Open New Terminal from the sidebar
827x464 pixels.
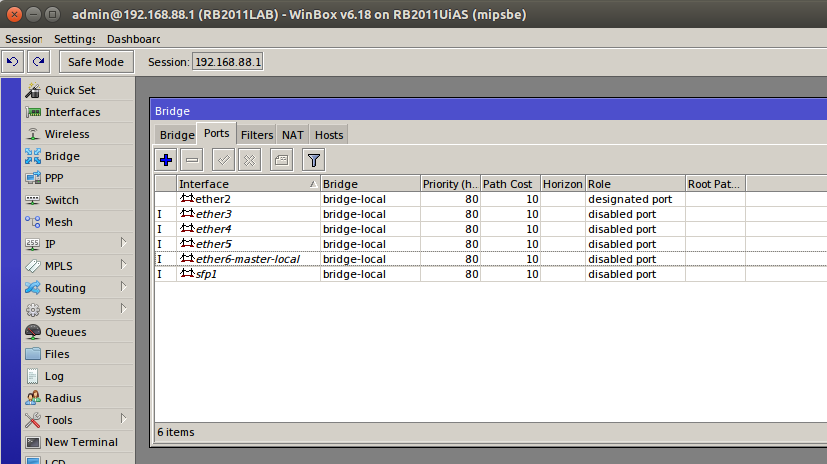click(x=80, y=442)
